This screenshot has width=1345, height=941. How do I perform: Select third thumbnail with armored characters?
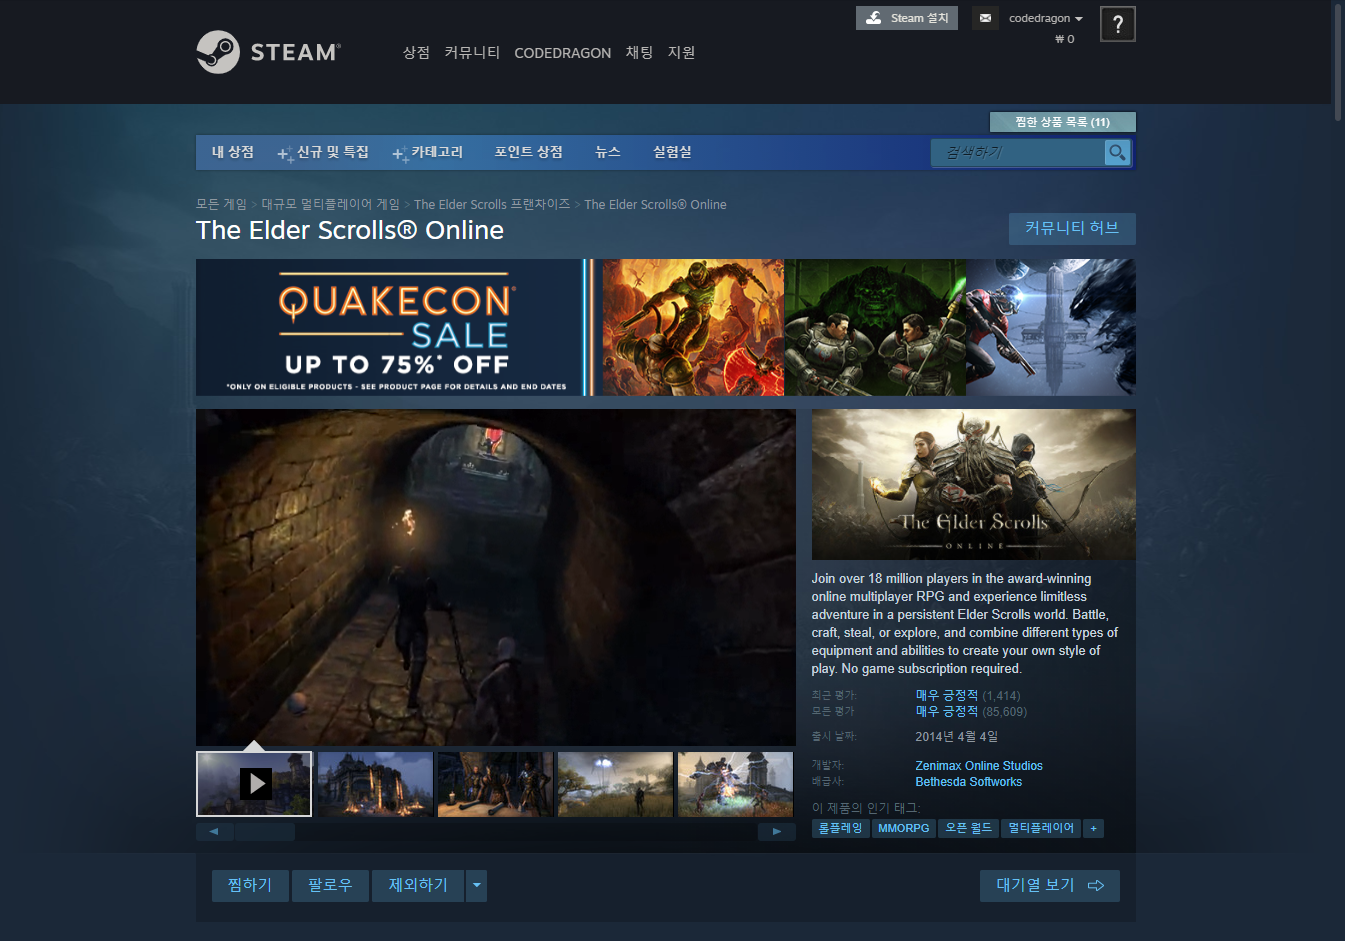point(495,784)
